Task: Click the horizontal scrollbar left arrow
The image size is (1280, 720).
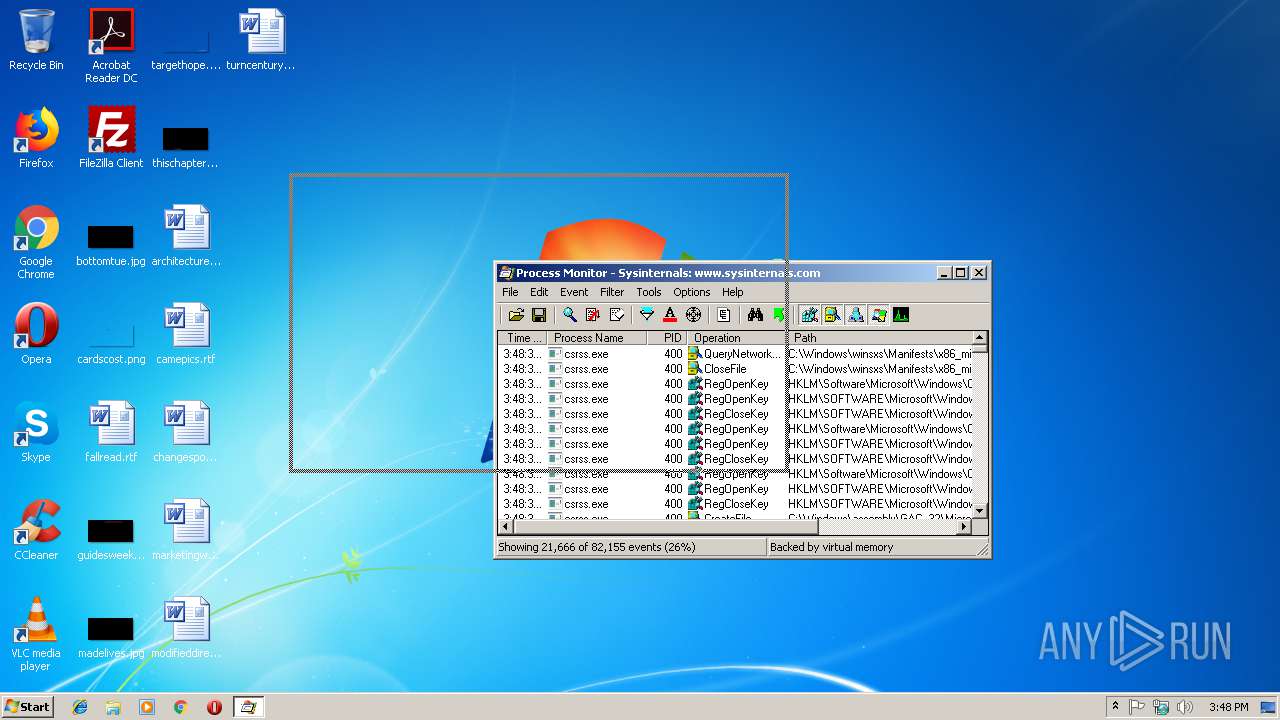Action: click(x=506, y=526)
